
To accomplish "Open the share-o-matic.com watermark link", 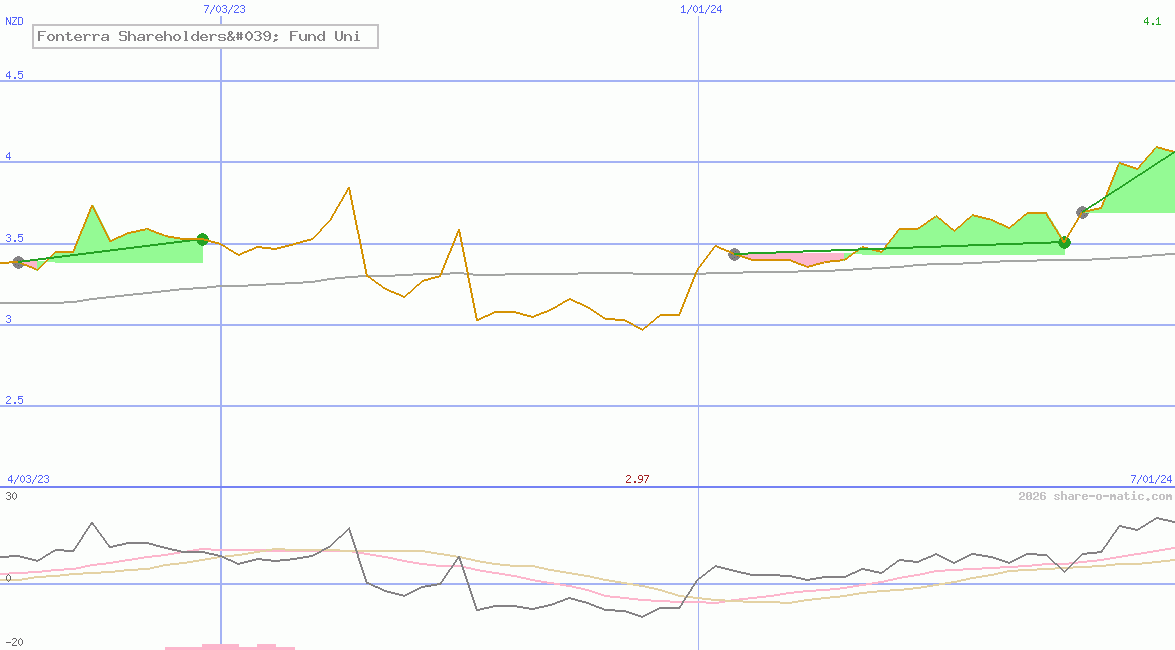I will 1095,496.
